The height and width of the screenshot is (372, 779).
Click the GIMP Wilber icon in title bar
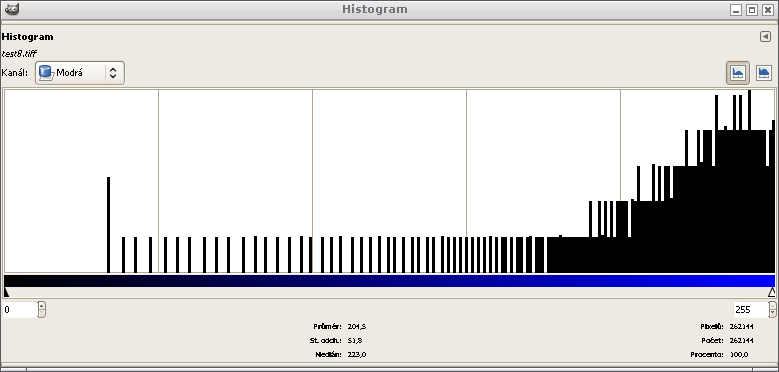[11, 9]
